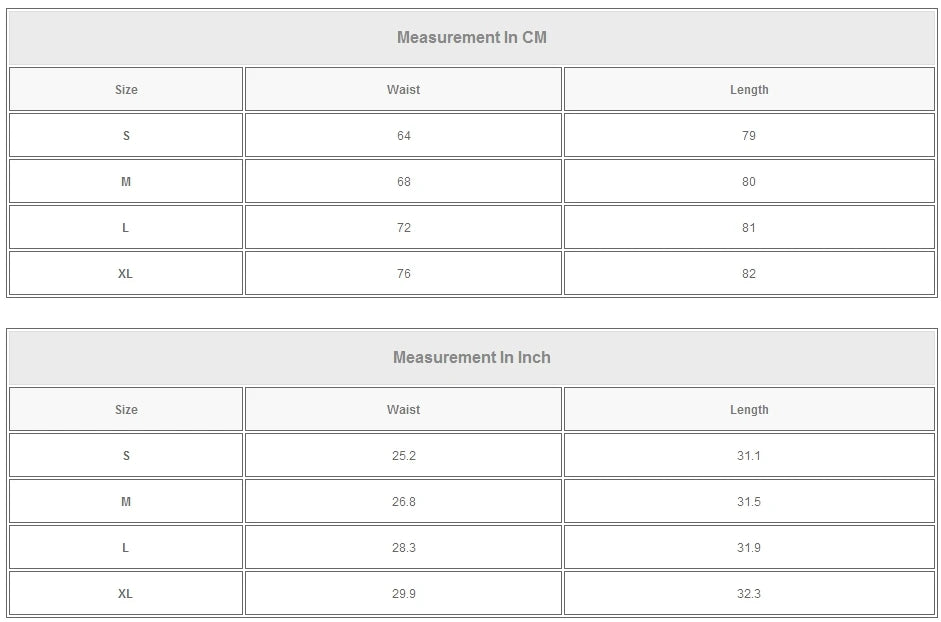Click the waist value 64 cell

click(x=403, y=136)
